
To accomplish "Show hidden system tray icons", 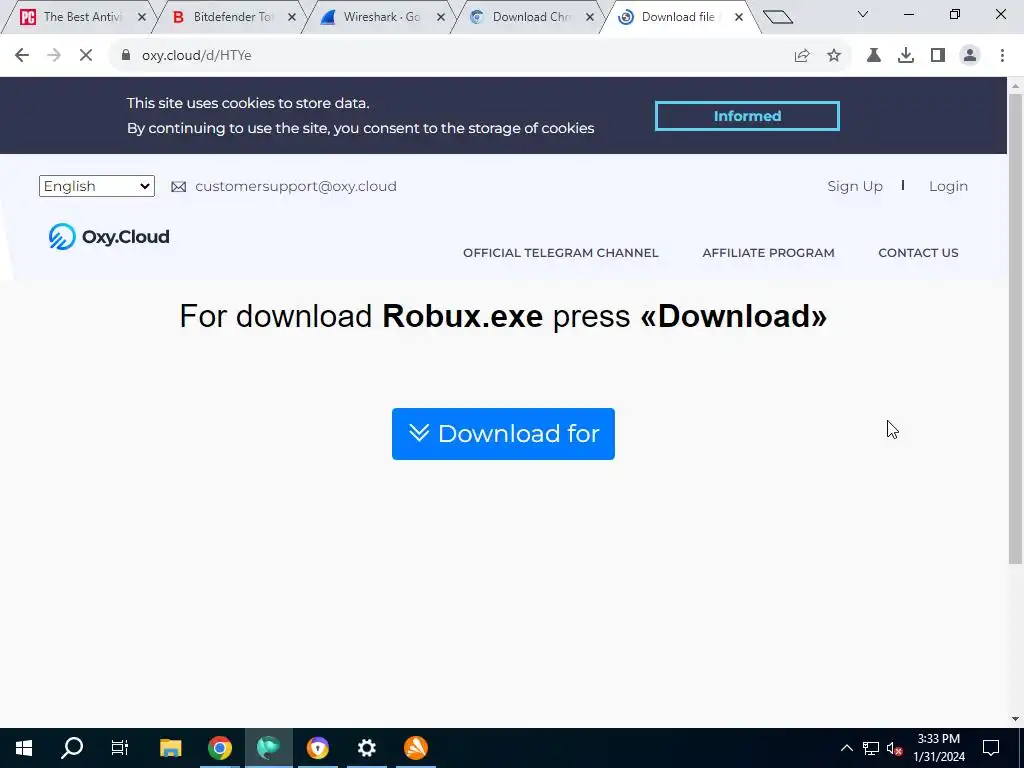I will [846, 748].
